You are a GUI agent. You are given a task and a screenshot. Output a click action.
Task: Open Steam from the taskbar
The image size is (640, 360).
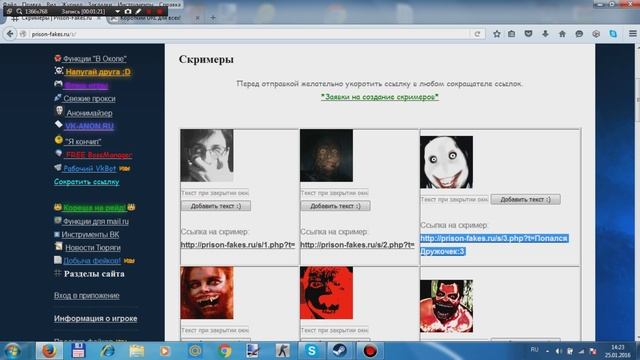[340, 351]
